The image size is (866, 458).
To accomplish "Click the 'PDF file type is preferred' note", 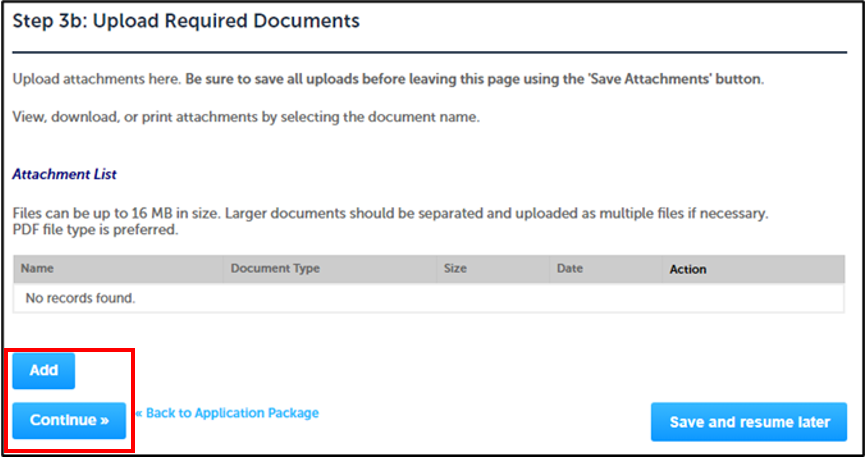I will pos(95,230).
